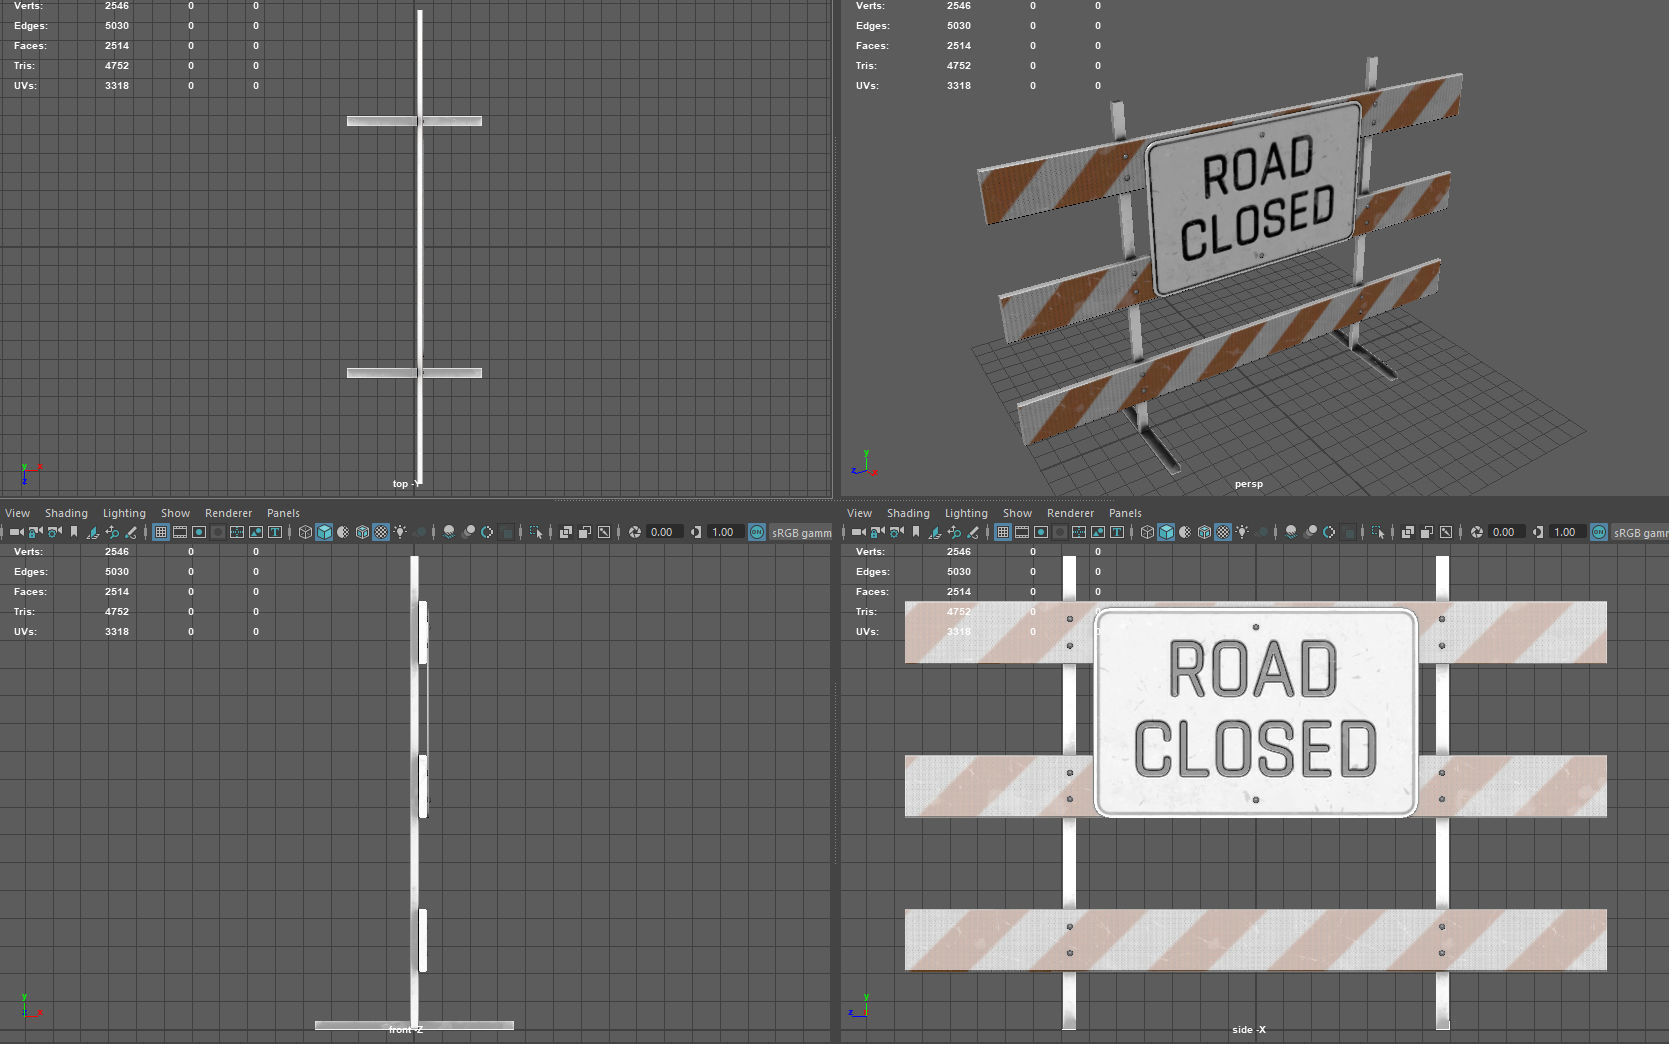Enable Use Default Material in front panel

coord(343,532)
